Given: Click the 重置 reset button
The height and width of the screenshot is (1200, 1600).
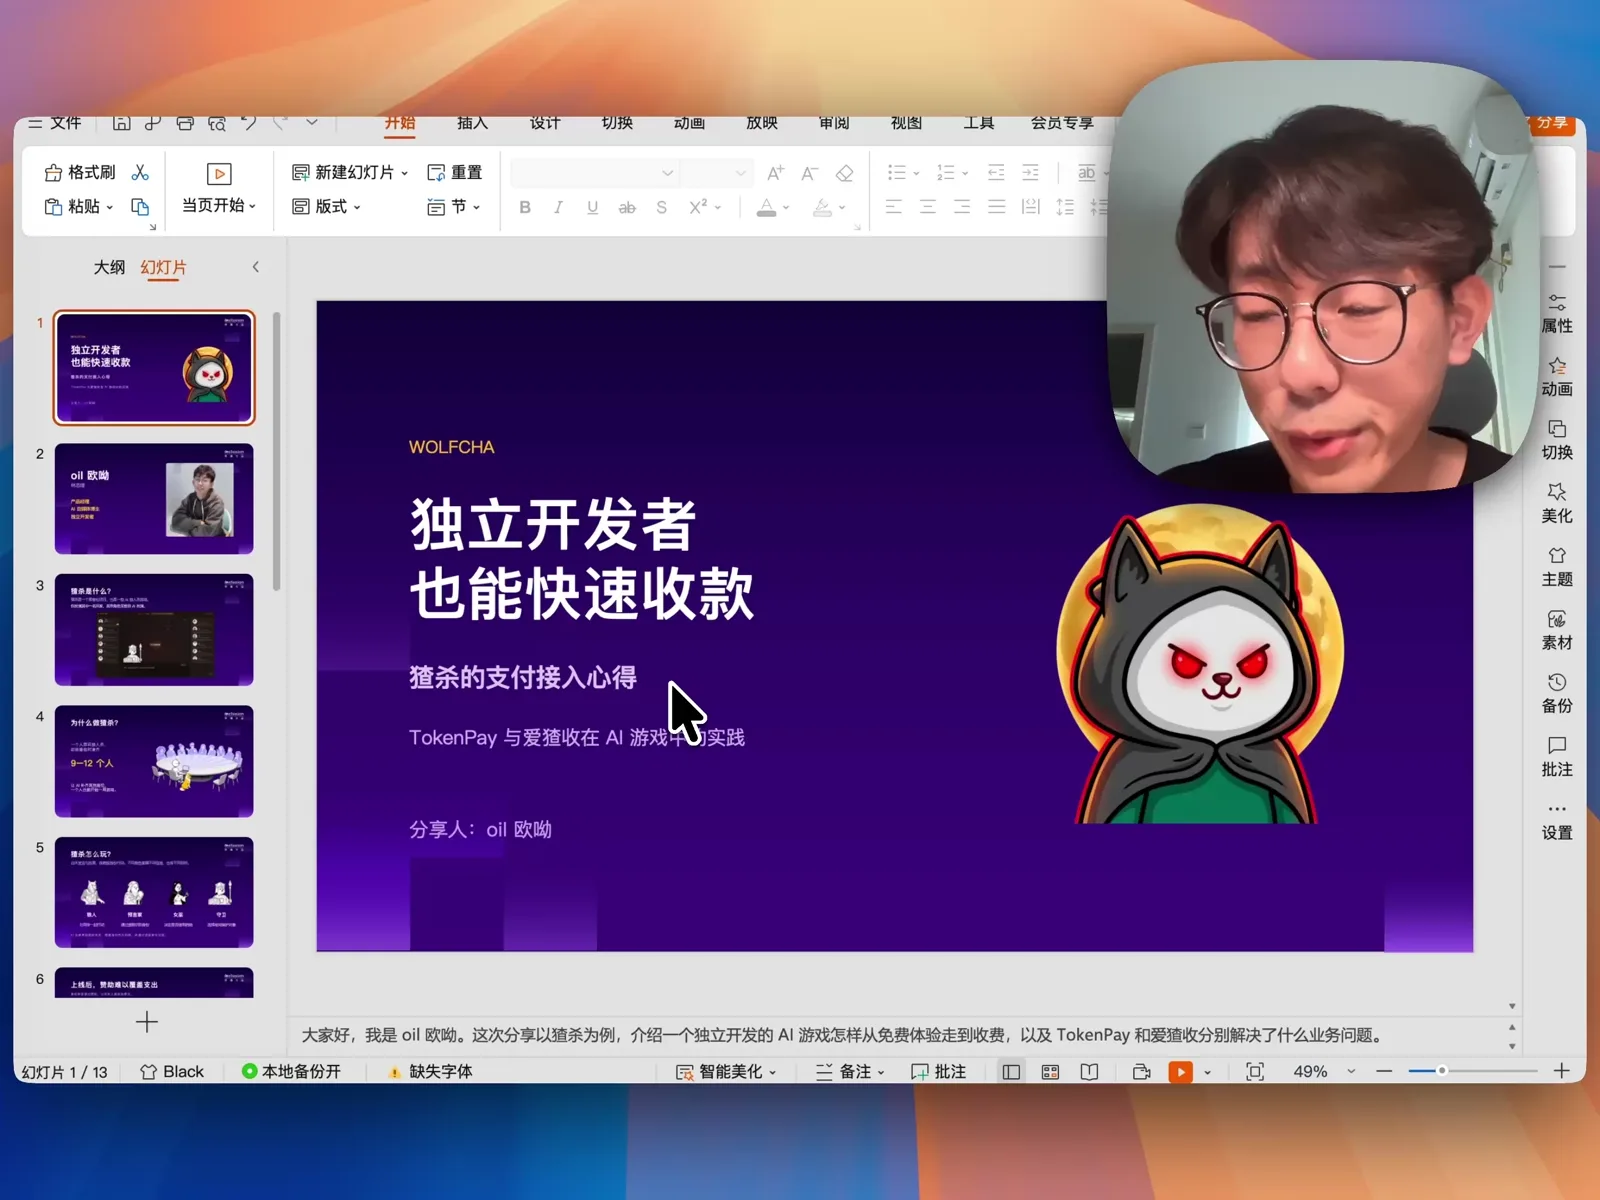Looking at the screenshot, I should pyautogui.click(x=455, y=173).
